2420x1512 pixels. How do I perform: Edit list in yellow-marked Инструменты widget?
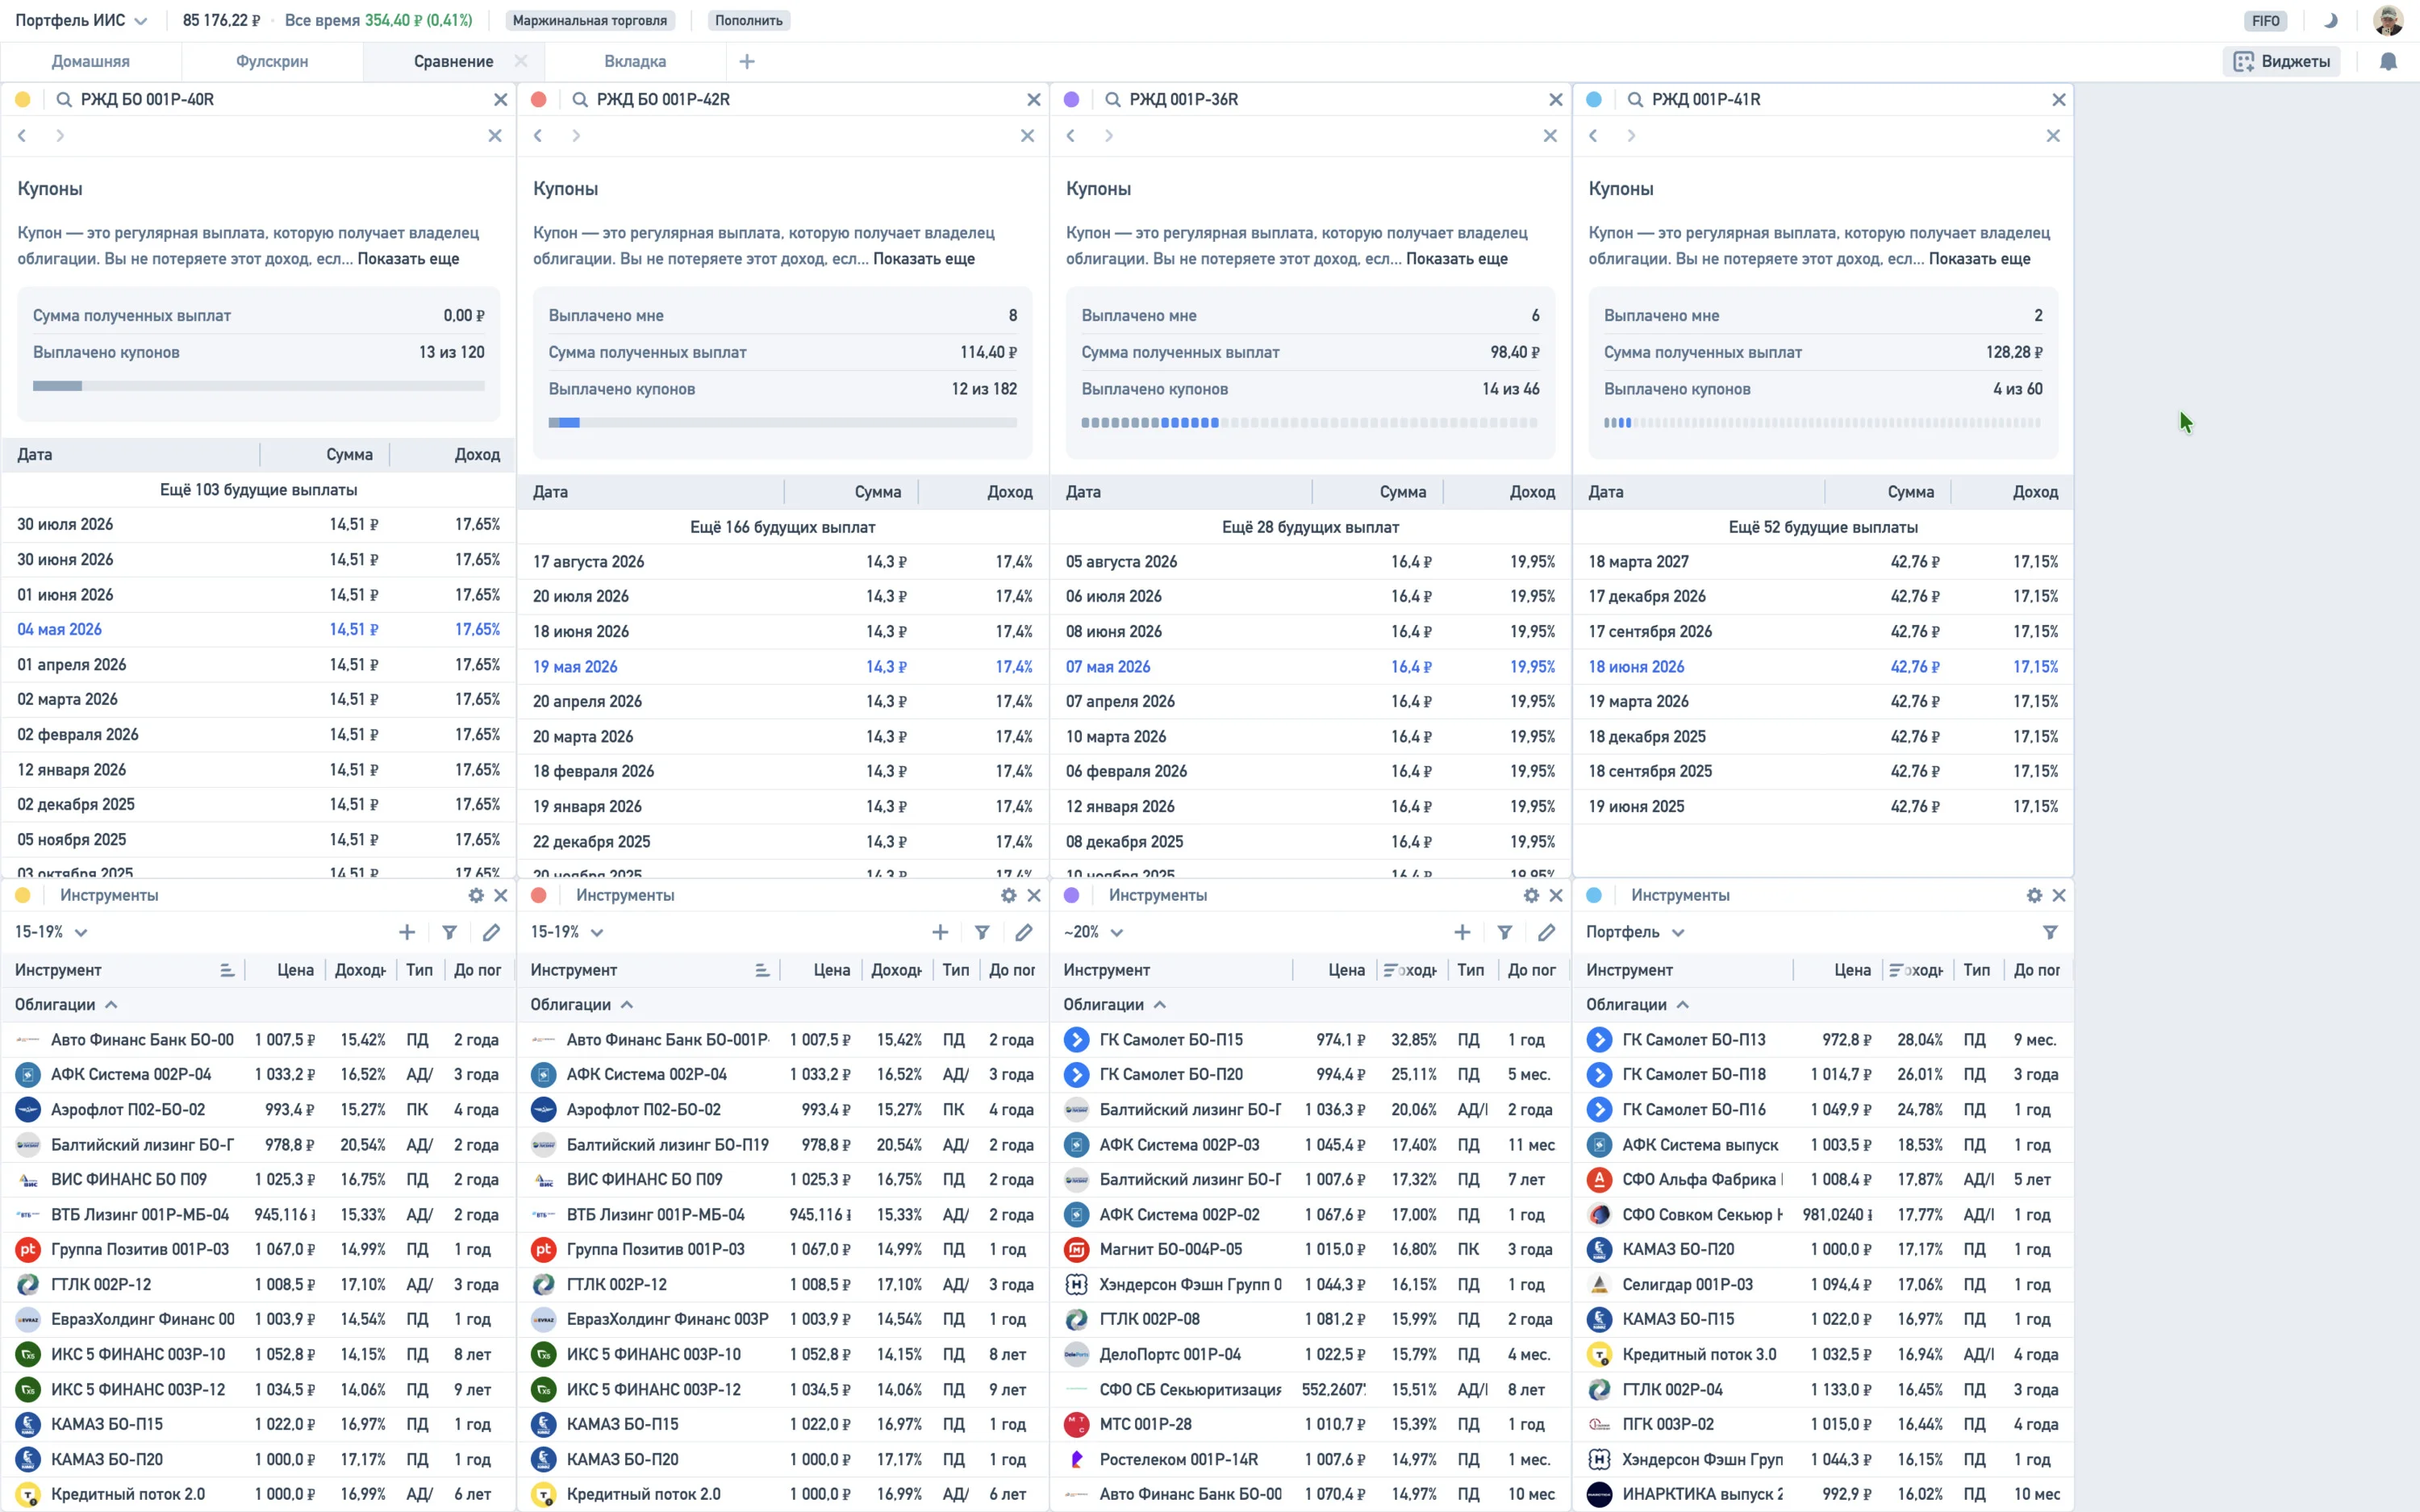[491, 932]
